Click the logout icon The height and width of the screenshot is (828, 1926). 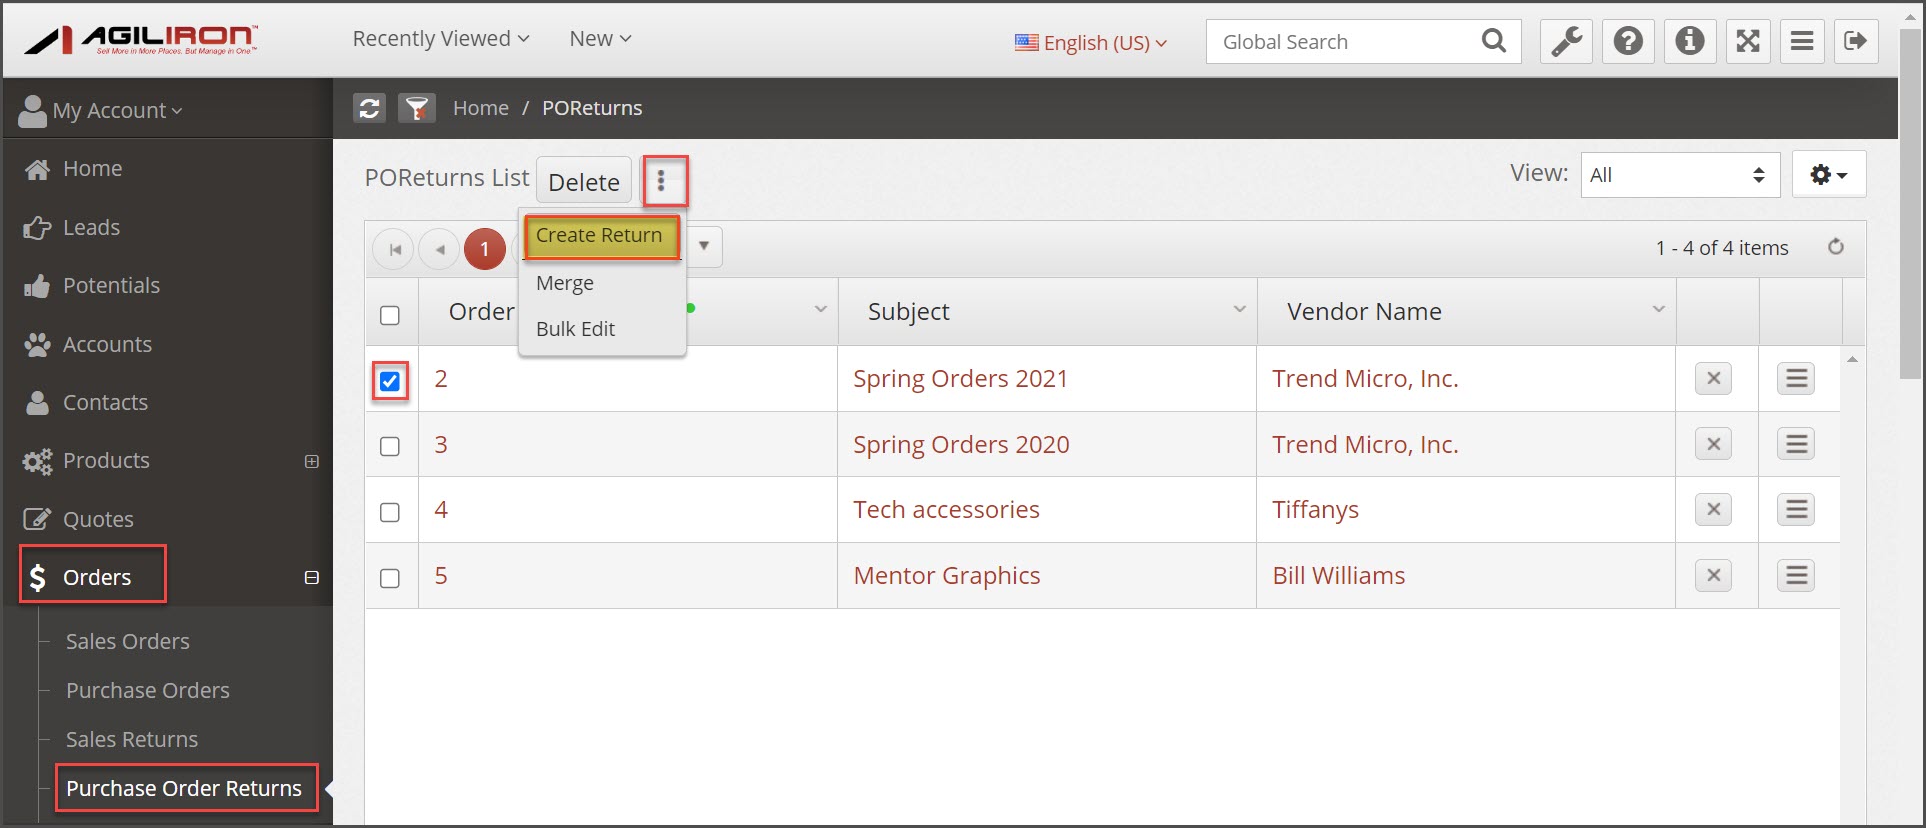click(x=1856, y=42)
